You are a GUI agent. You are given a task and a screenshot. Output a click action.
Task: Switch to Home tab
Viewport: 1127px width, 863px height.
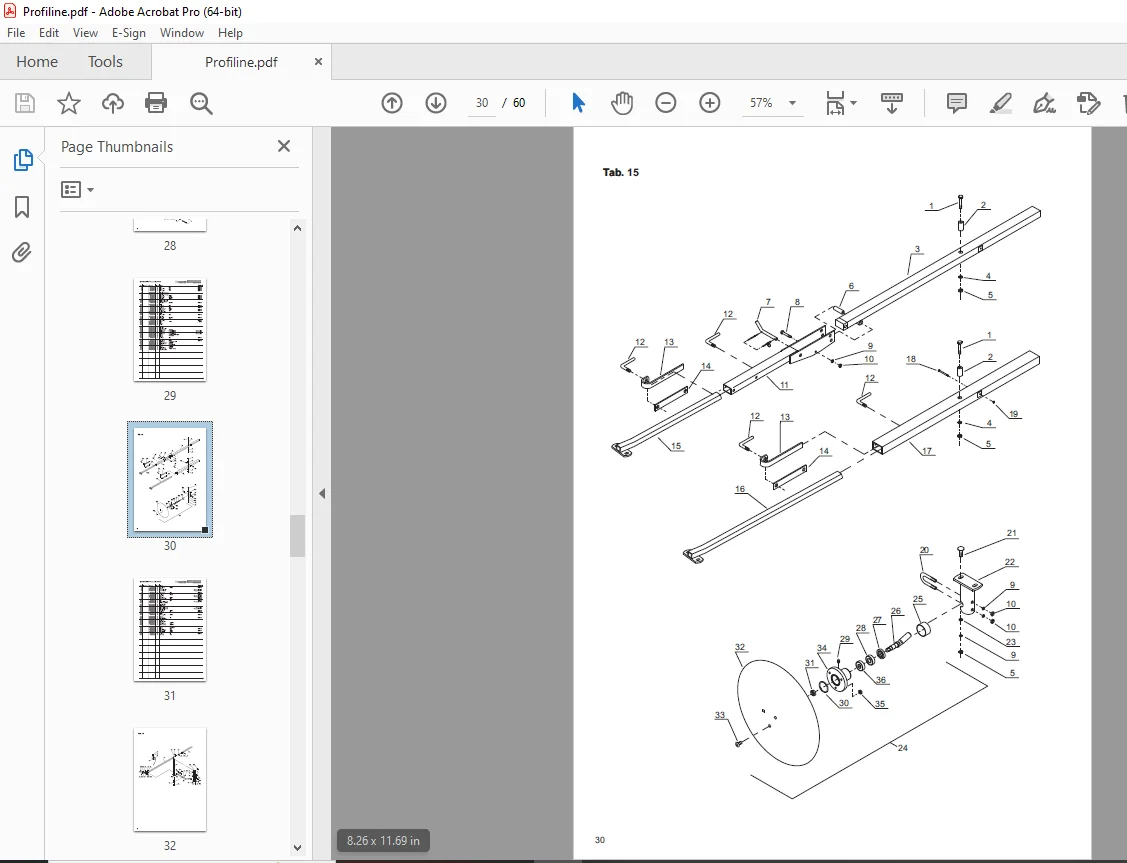coord(37,62)
